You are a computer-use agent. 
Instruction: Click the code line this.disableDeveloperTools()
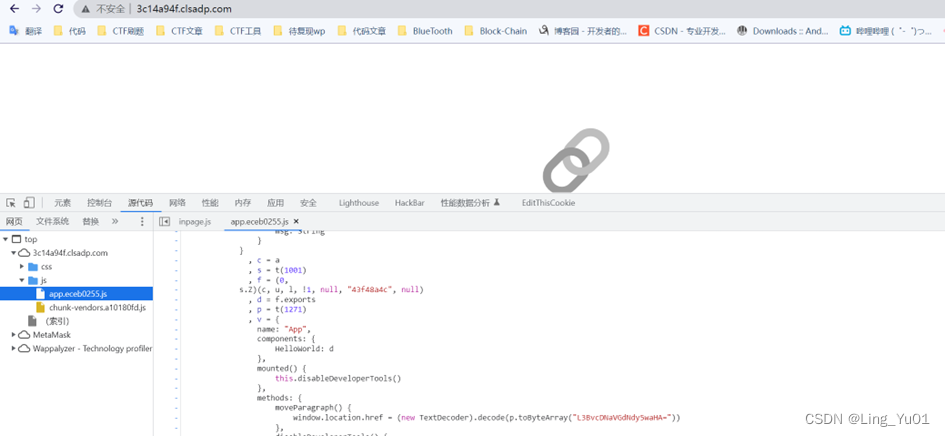(338, 378)
